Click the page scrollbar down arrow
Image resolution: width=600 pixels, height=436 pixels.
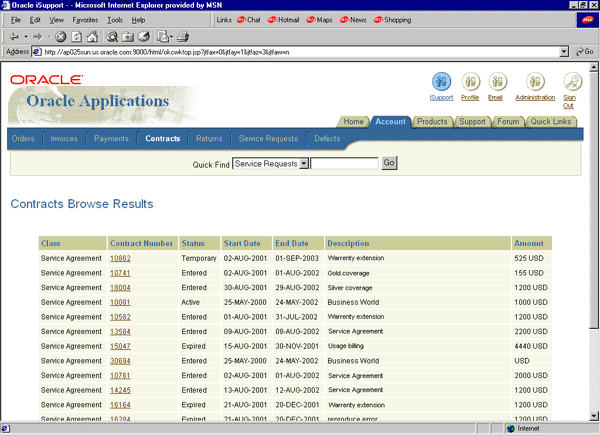593,416
